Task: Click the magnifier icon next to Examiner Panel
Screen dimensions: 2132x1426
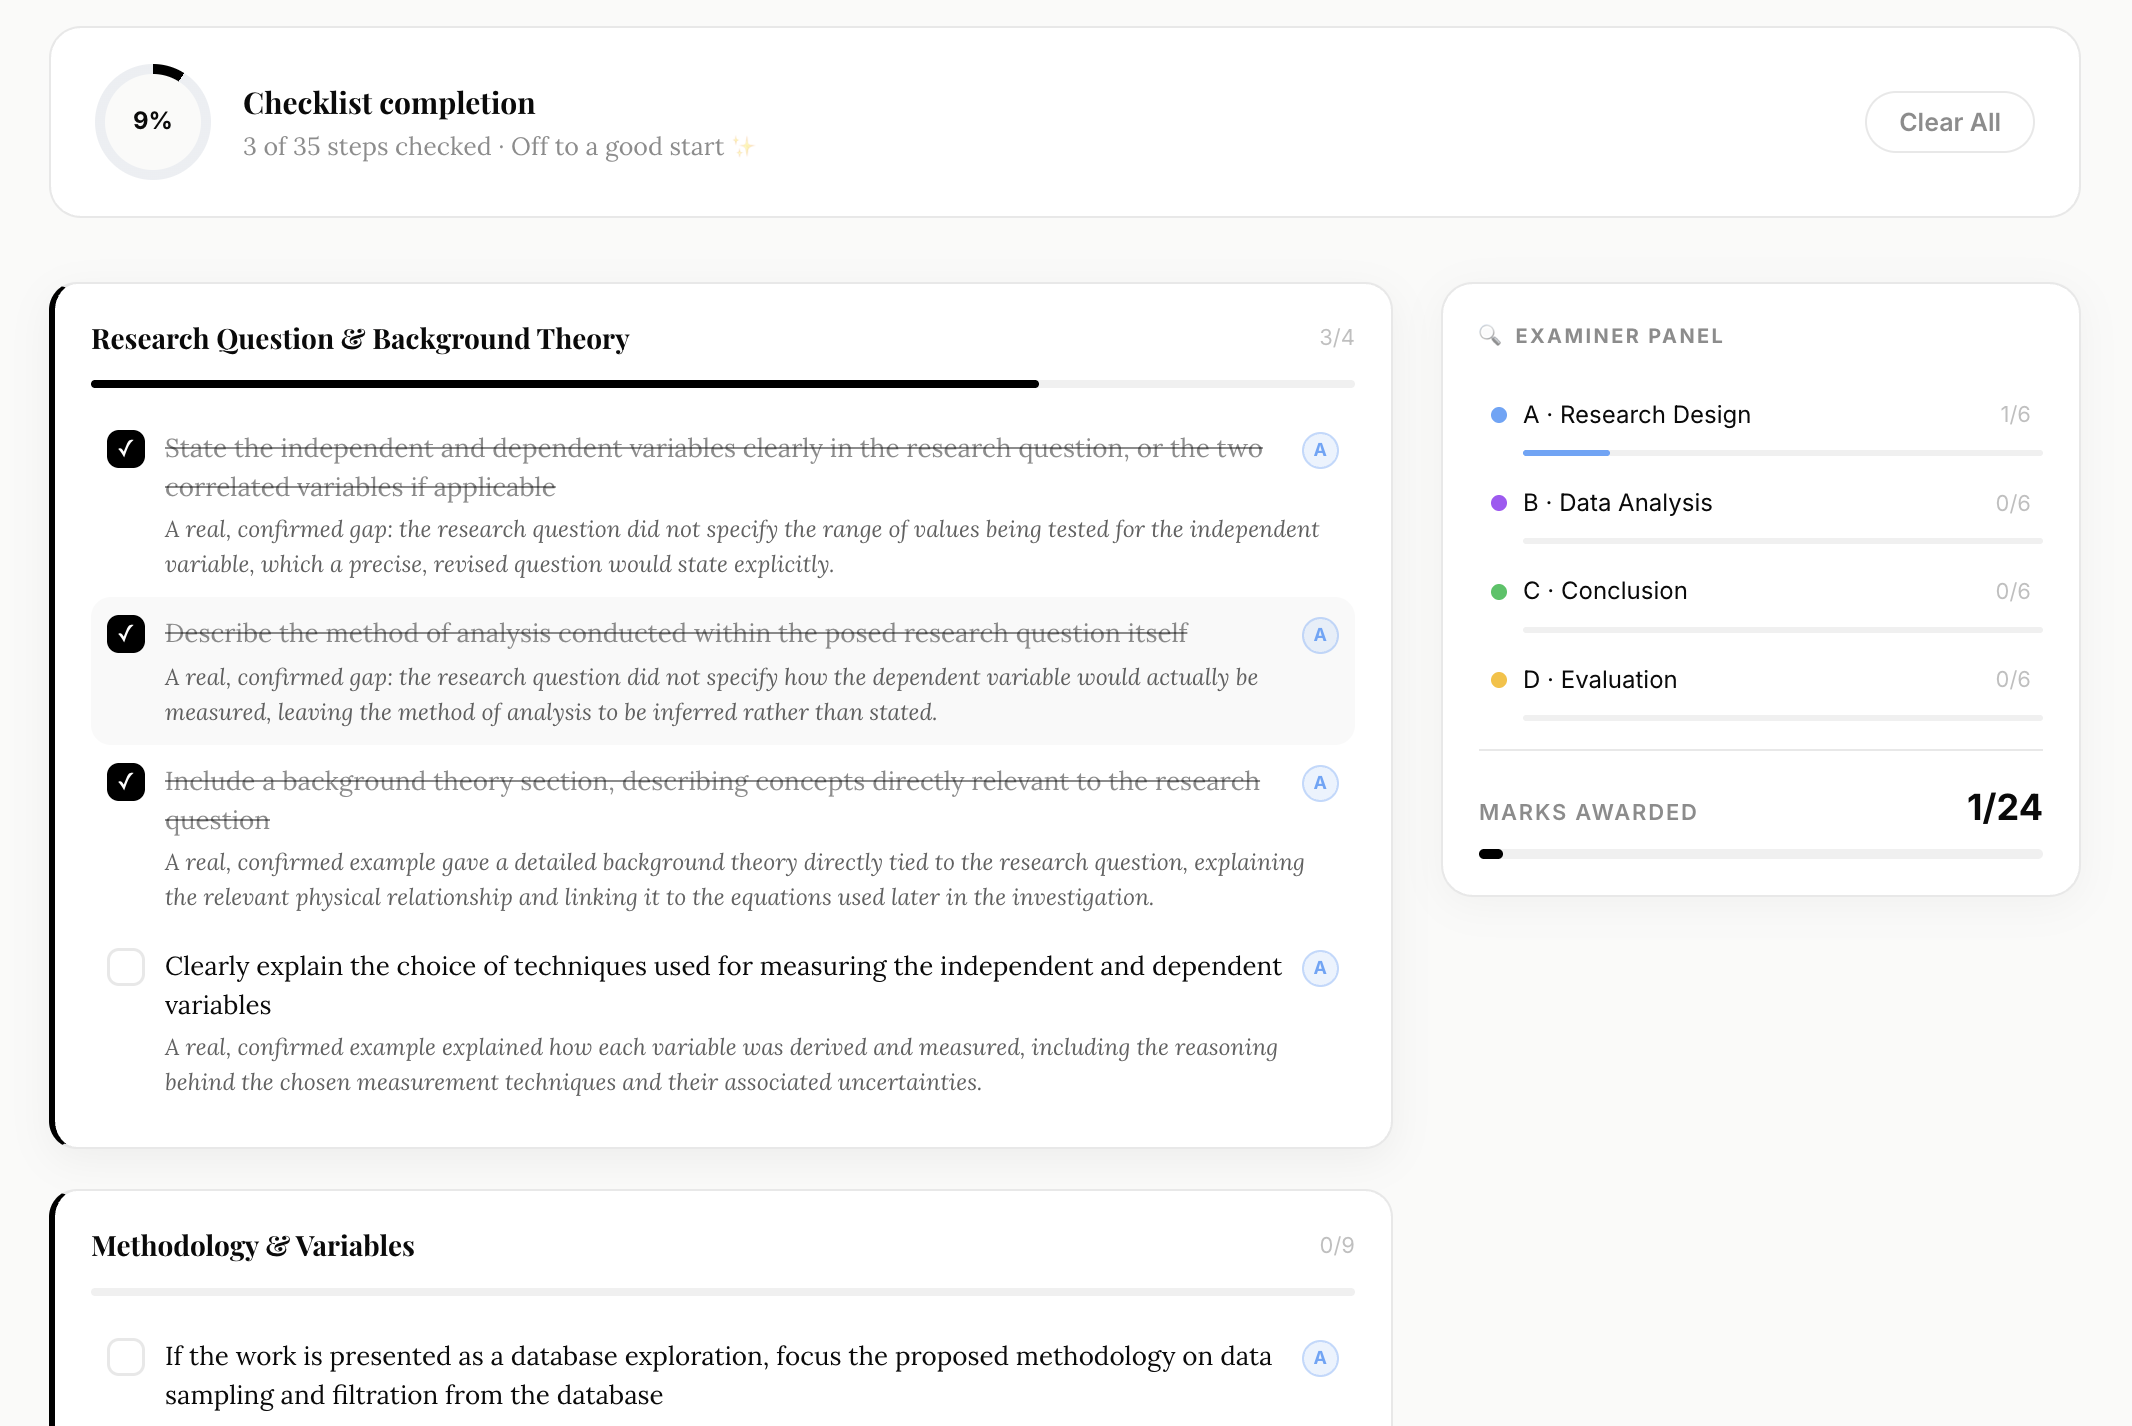Action: tap(1490, 336)
